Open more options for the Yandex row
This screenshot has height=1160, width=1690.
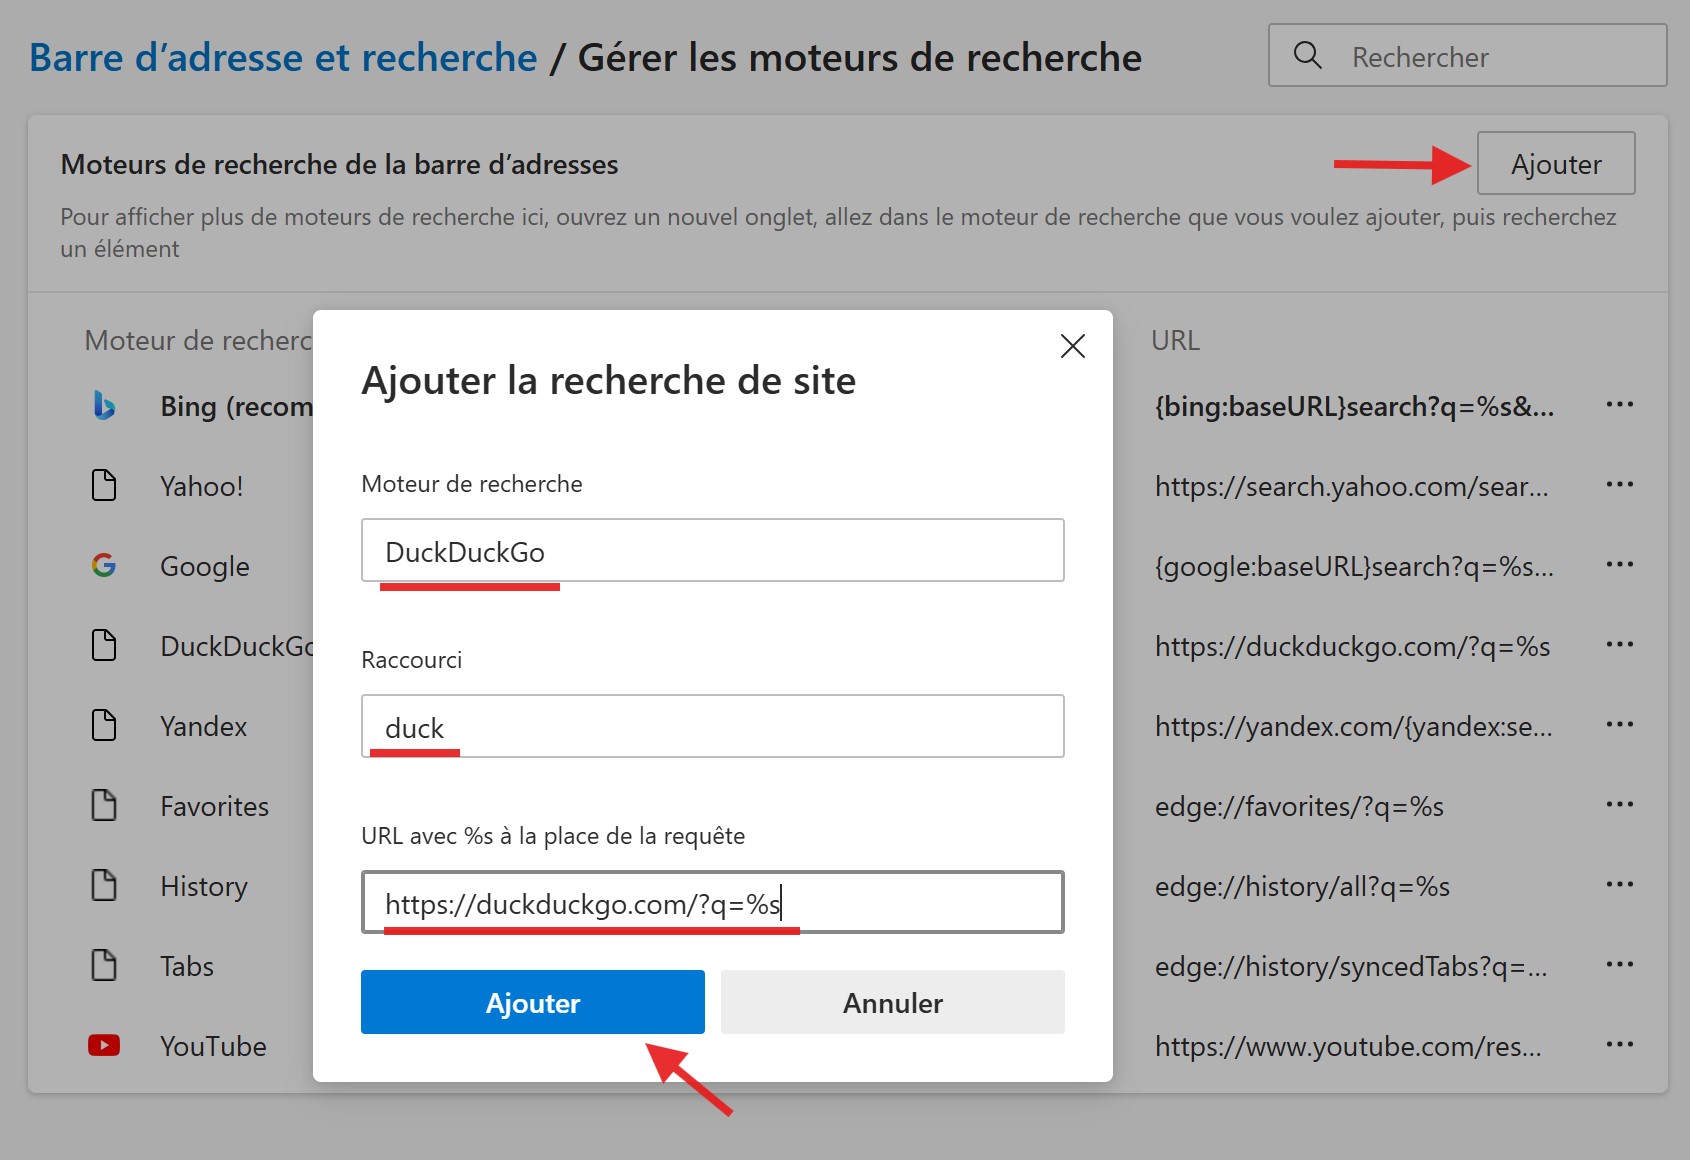point(1619,725)
